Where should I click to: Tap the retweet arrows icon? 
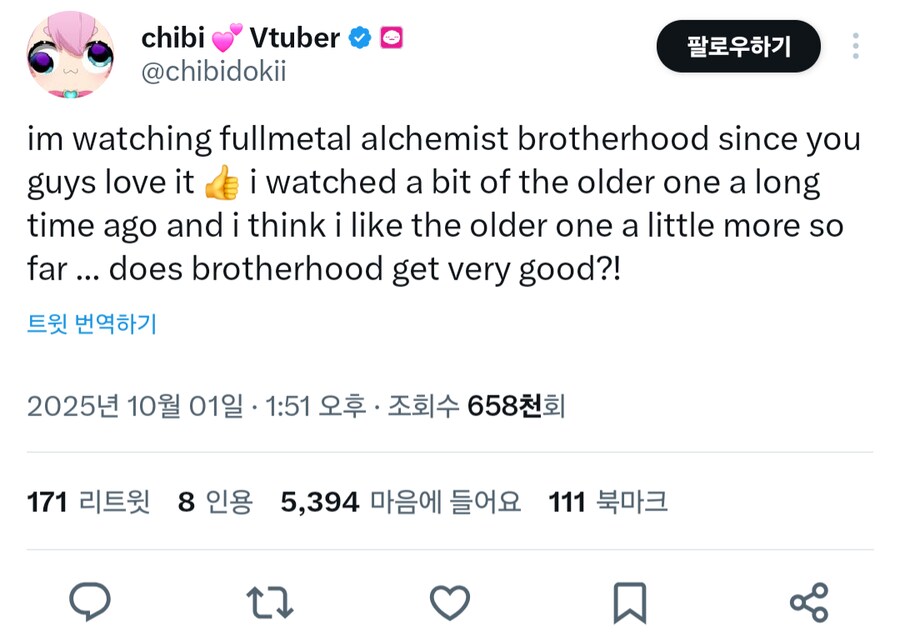click(269, 602)
